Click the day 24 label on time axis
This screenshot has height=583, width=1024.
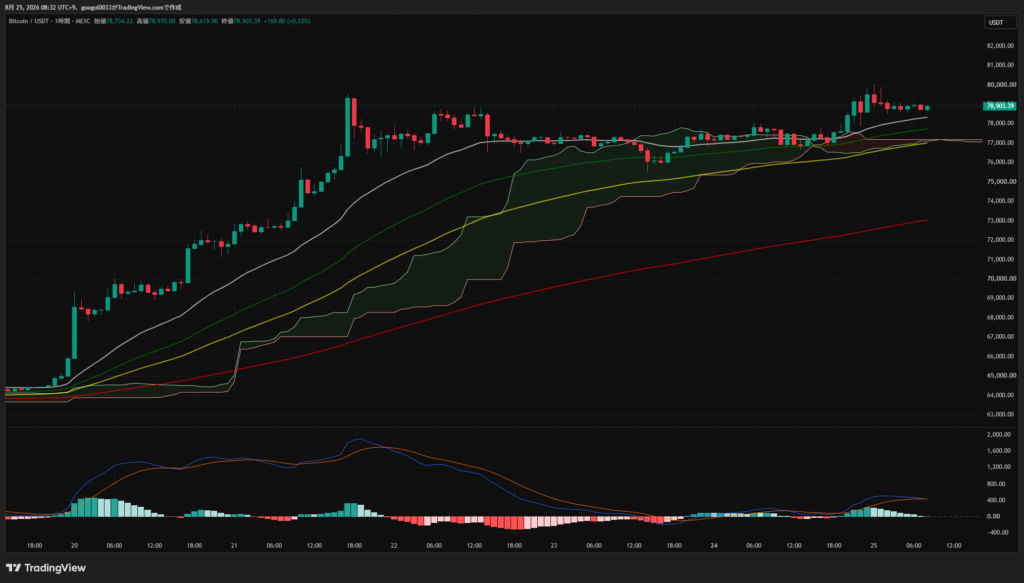[714, 546]
